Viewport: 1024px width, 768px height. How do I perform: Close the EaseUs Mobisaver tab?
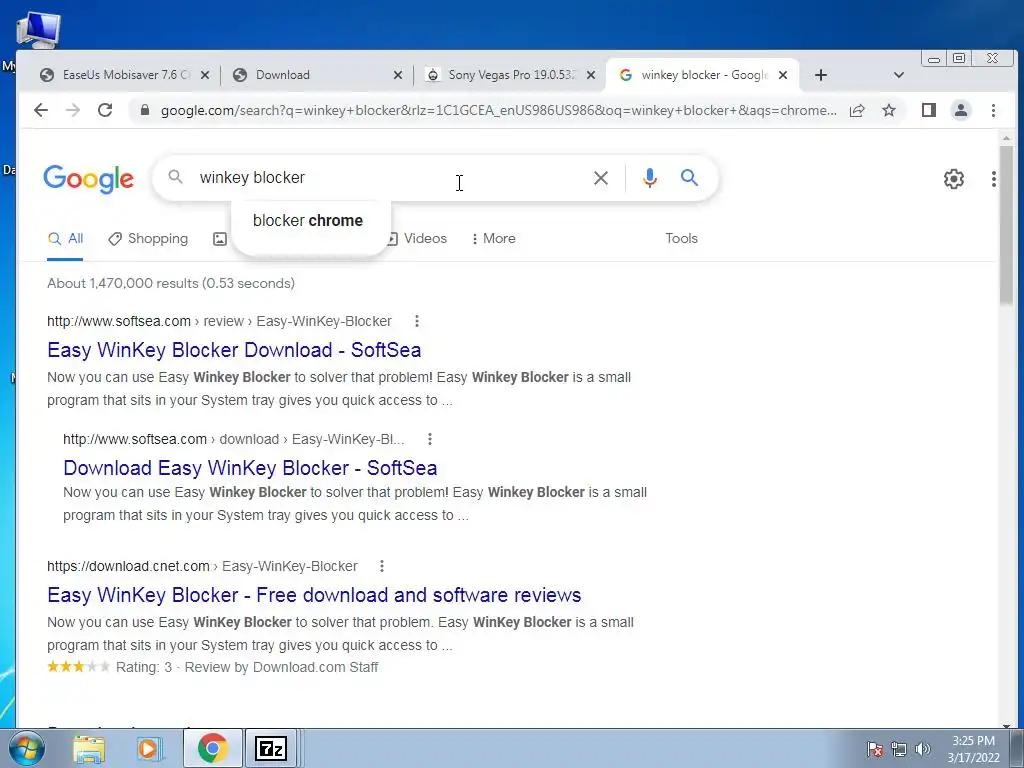[204, 75]
